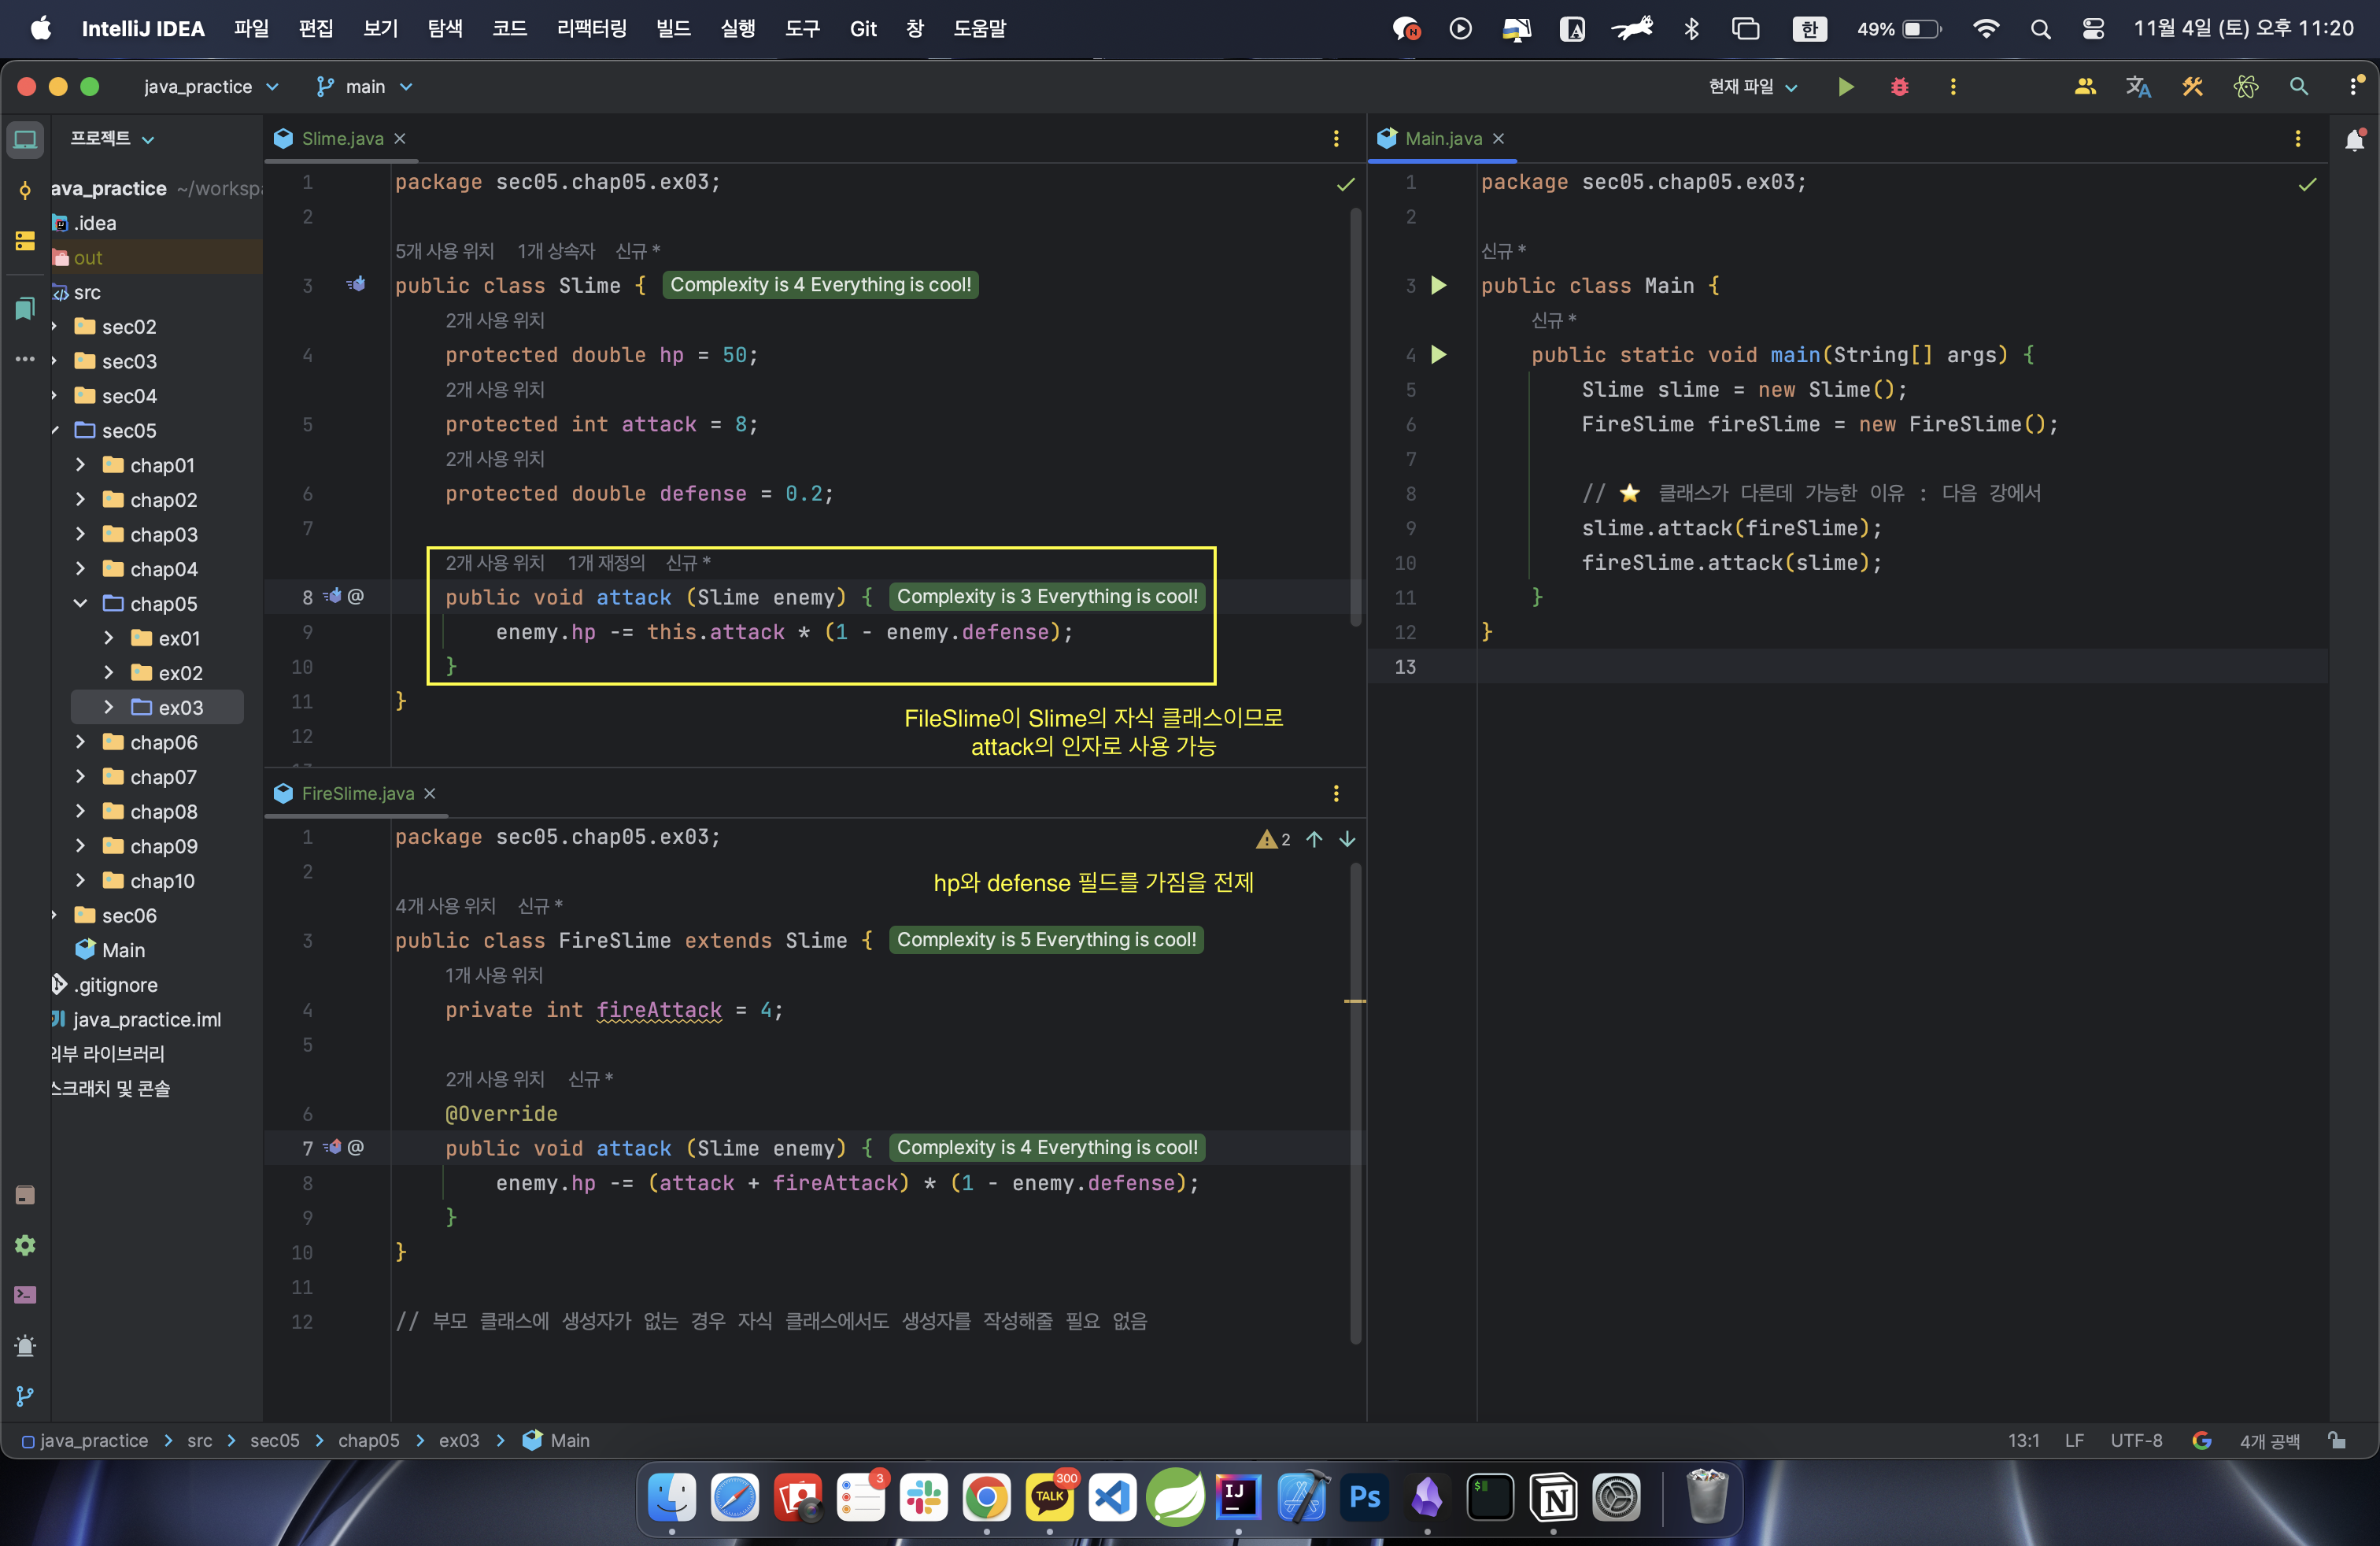Toggle the Bookmarks tool window button
This screenshot has height=1546, width=2380.
(x=25, y=309)
